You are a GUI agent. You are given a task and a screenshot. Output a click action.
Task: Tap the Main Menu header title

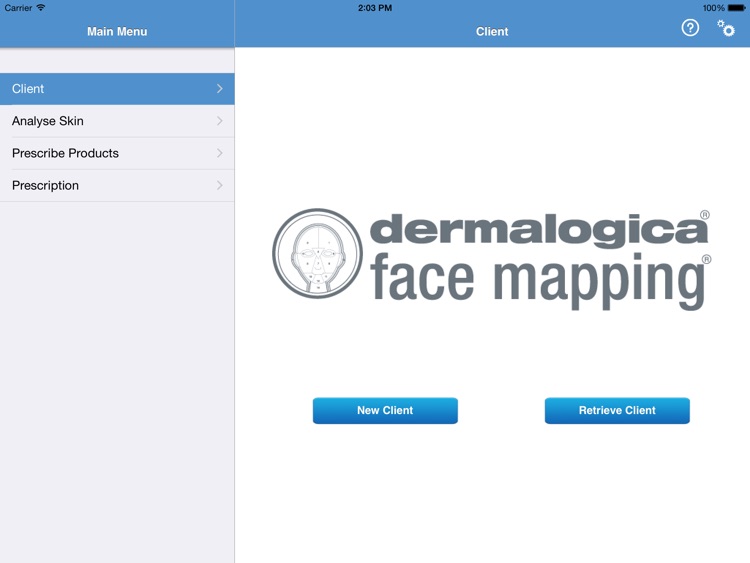coord(117,32)
